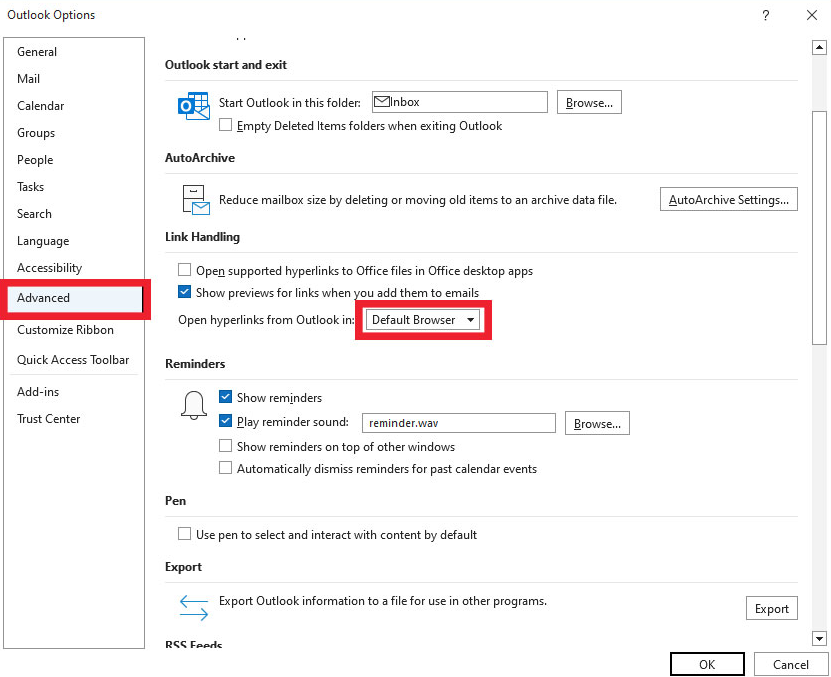Go to the Groups options category

(x=74, y=133)
